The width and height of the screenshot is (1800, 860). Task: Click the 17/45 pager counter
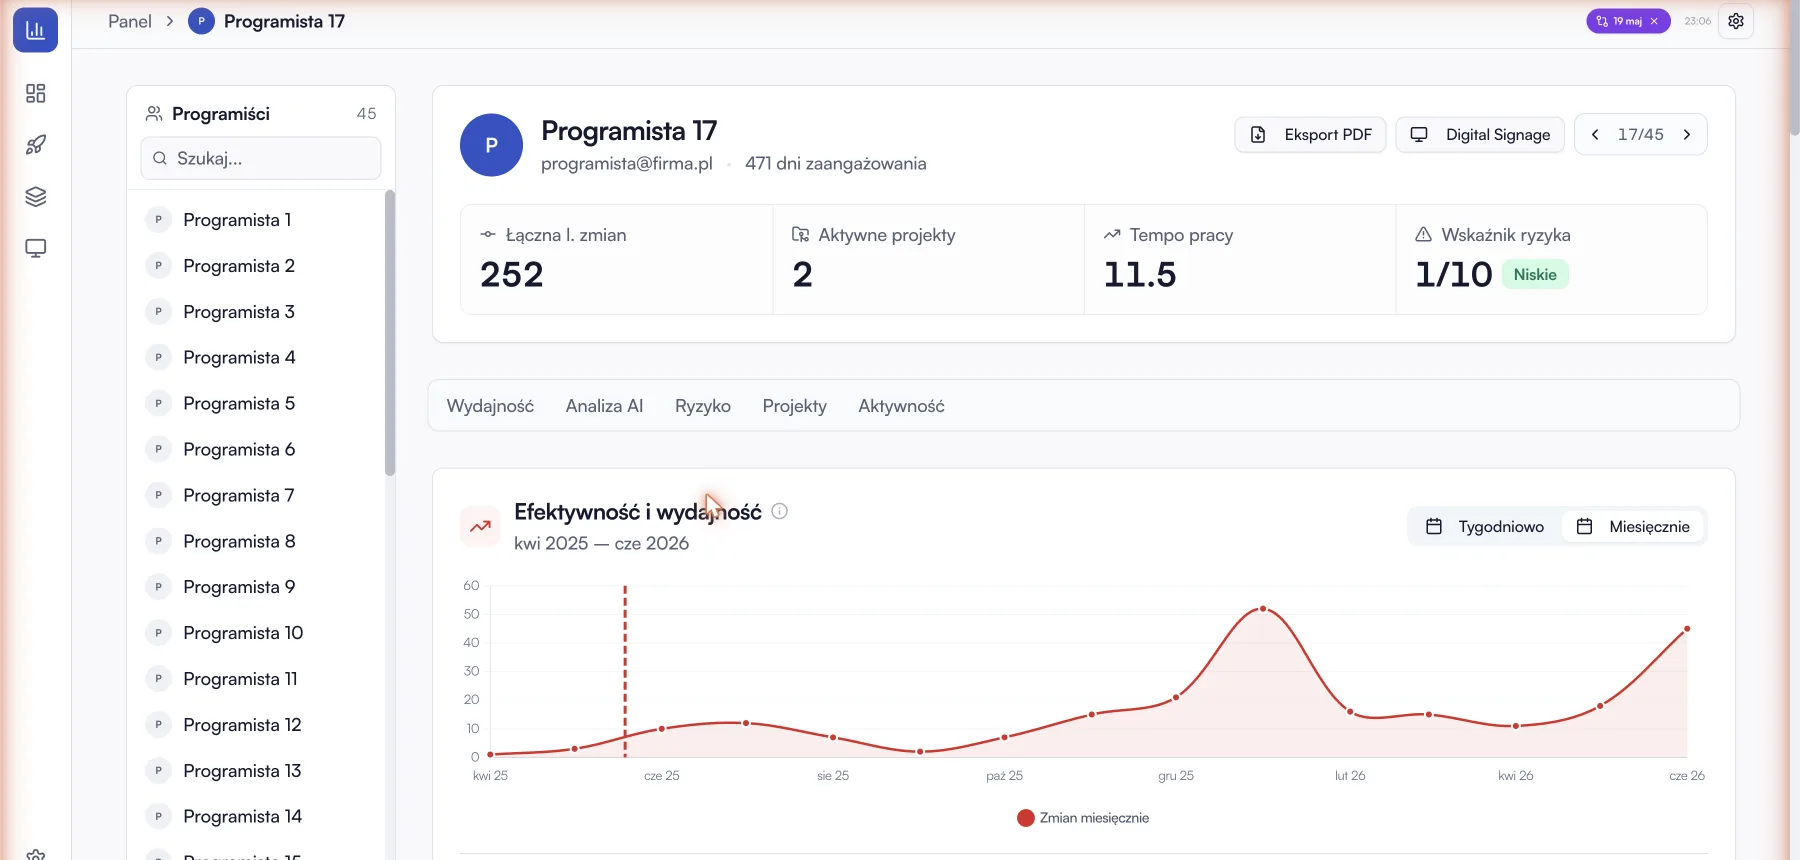[x=1641, y=135]
